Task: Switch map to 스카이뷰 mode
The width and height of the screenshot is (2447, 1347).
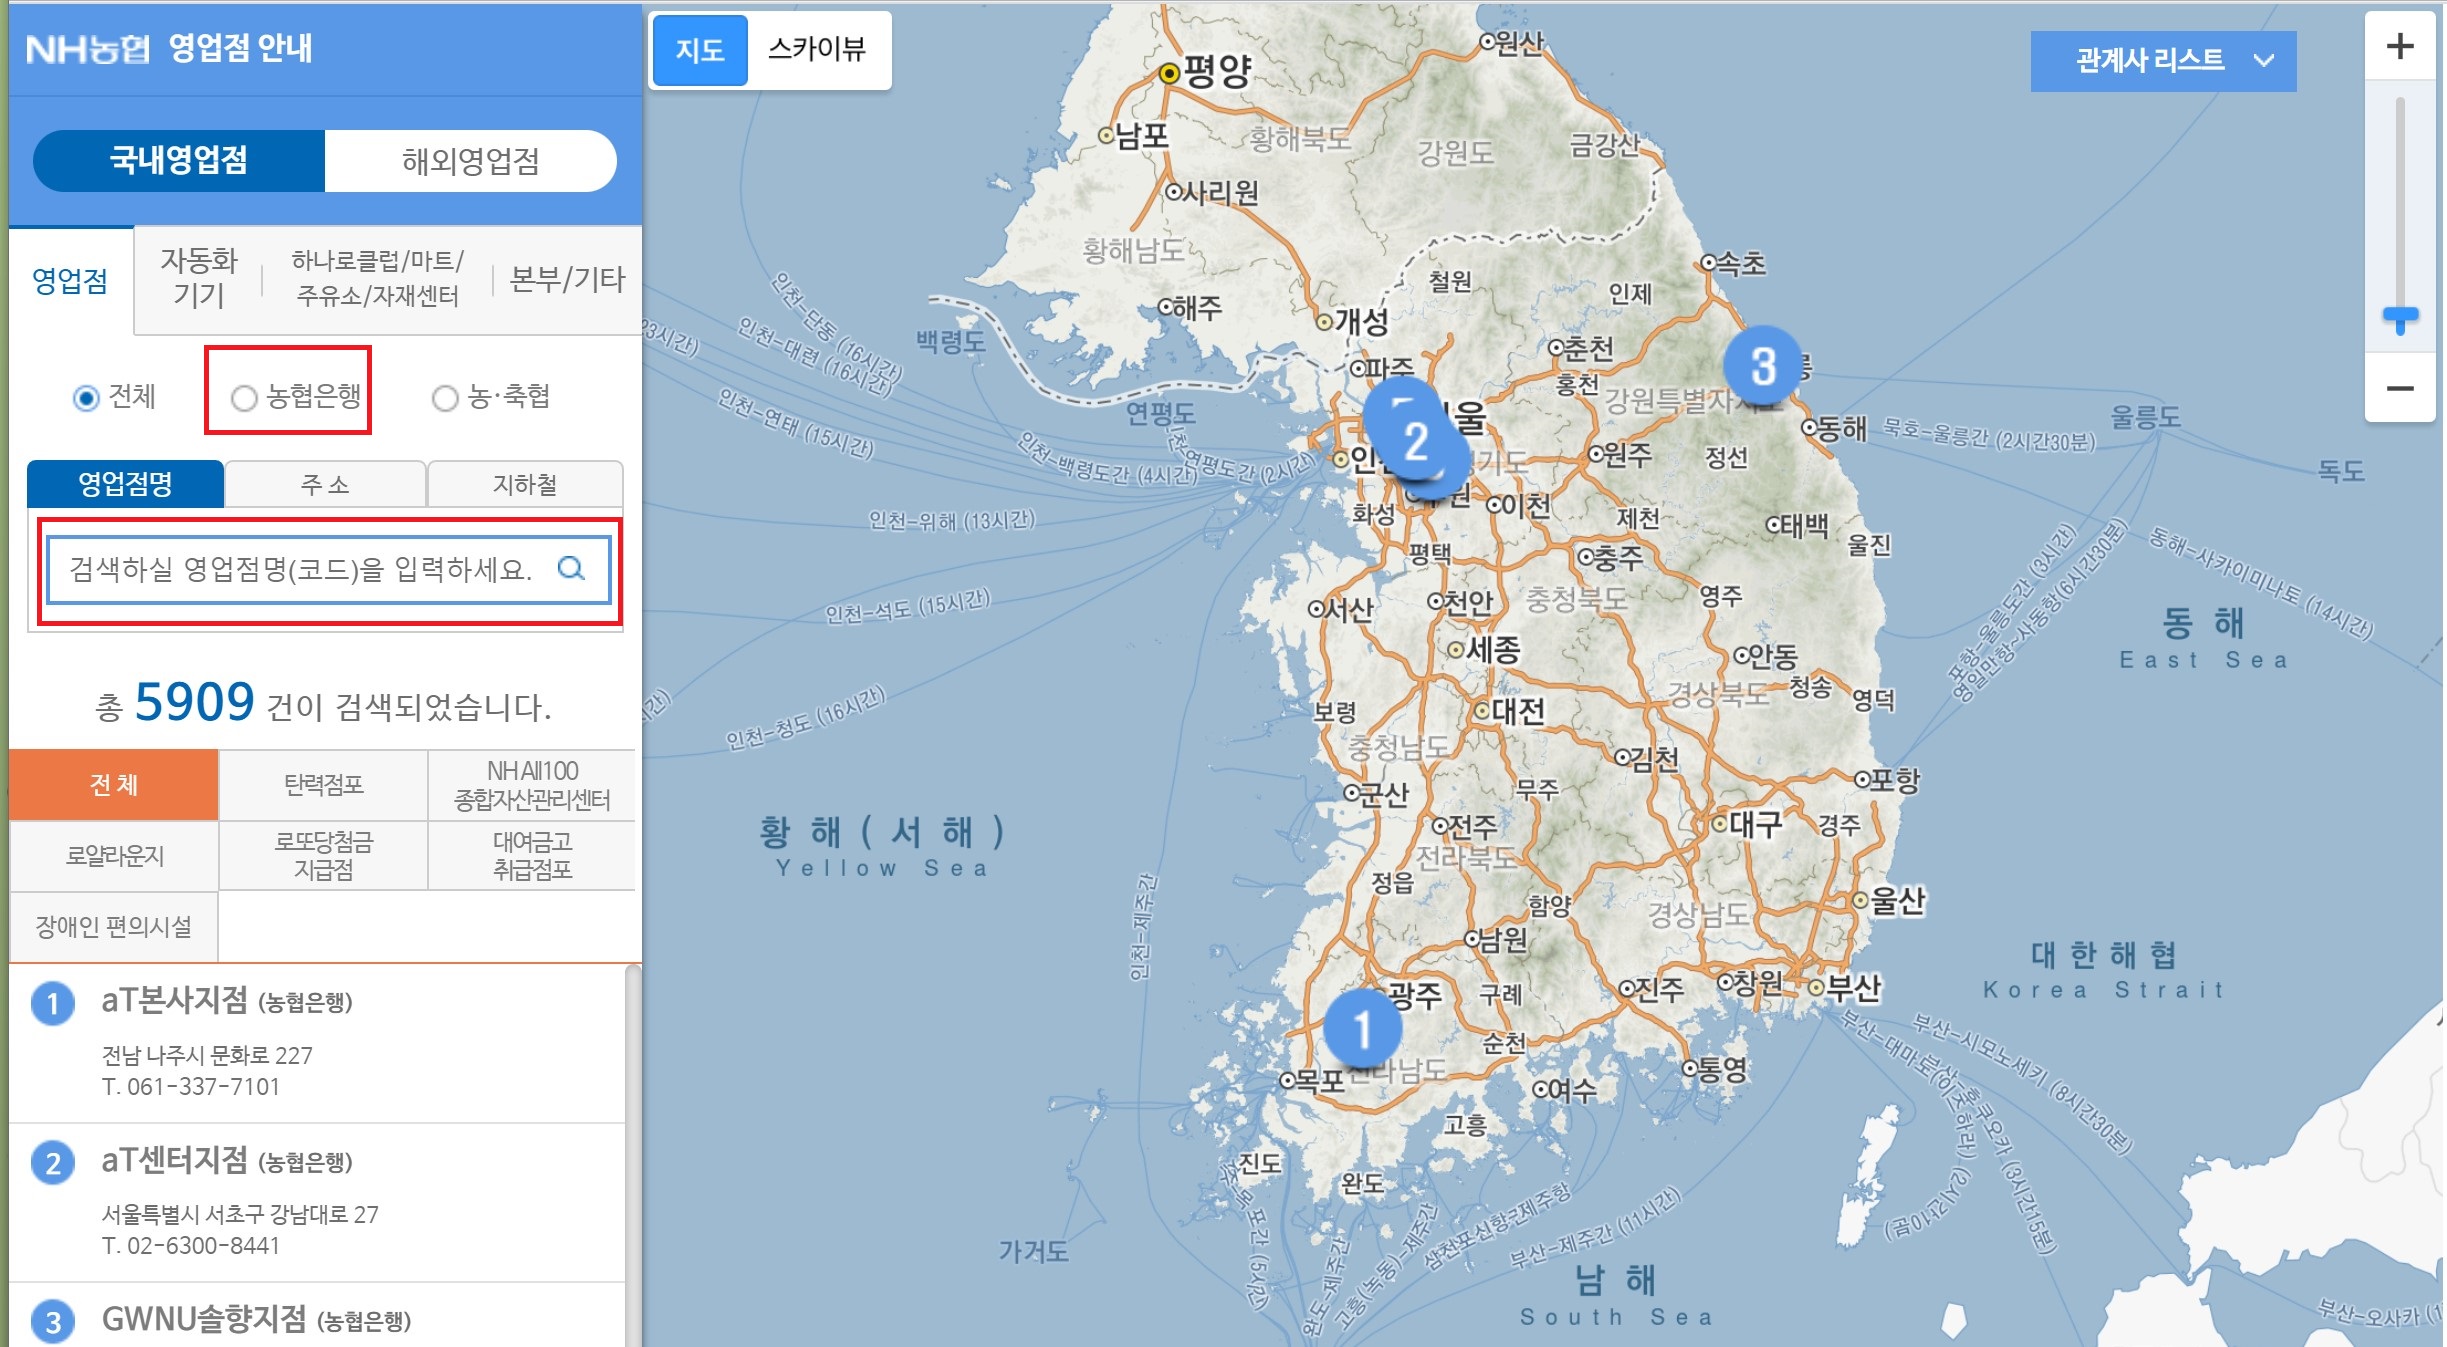Action: coord(817,49)
